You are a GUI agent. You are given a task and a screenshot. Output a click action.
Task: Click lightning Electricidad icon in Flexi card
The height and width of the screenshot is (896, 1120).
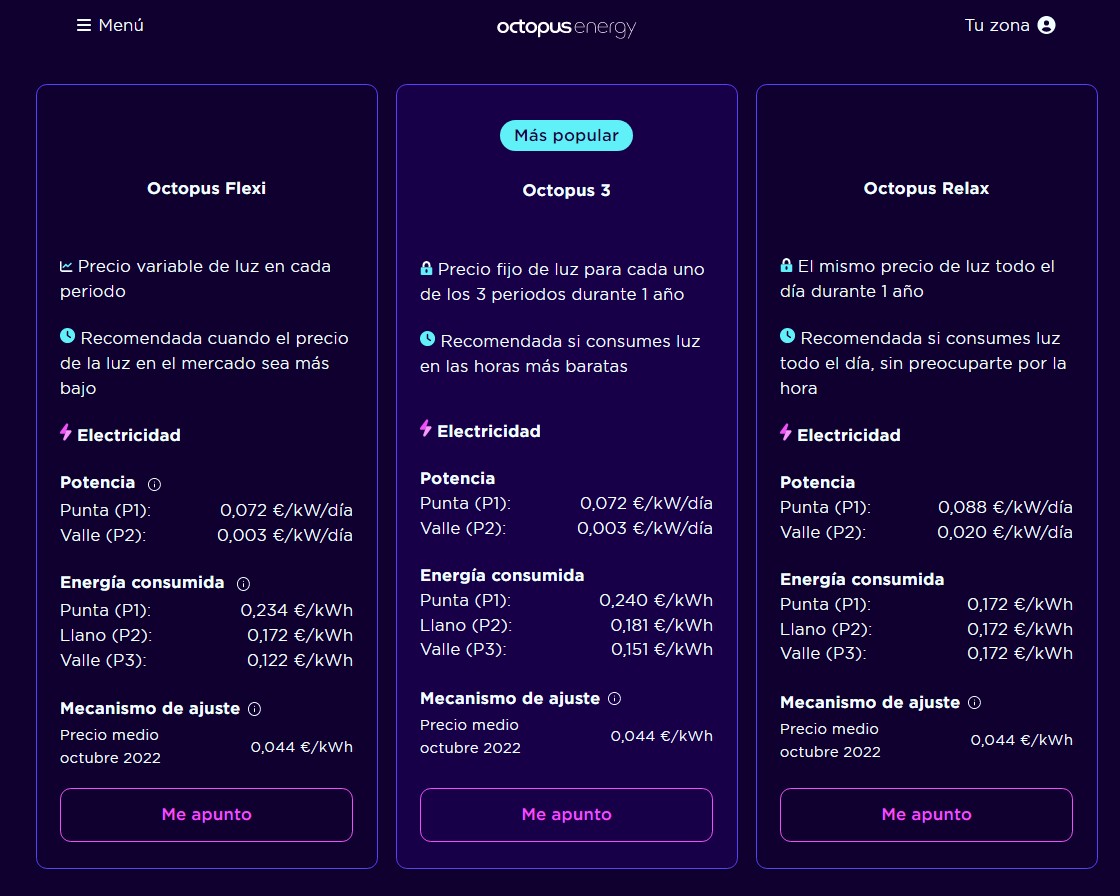[x=66, y=432]
